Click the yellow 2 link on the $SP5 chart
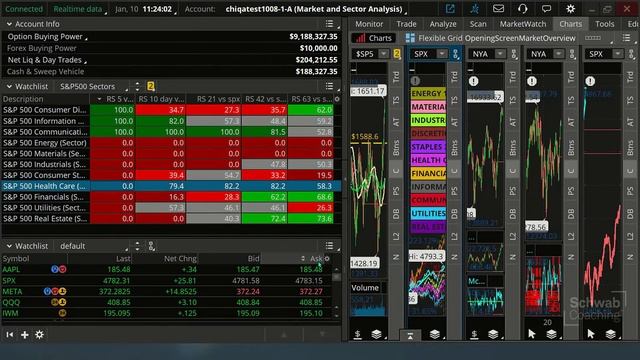This screenshot has height=360, width=640. coord(397,53)
